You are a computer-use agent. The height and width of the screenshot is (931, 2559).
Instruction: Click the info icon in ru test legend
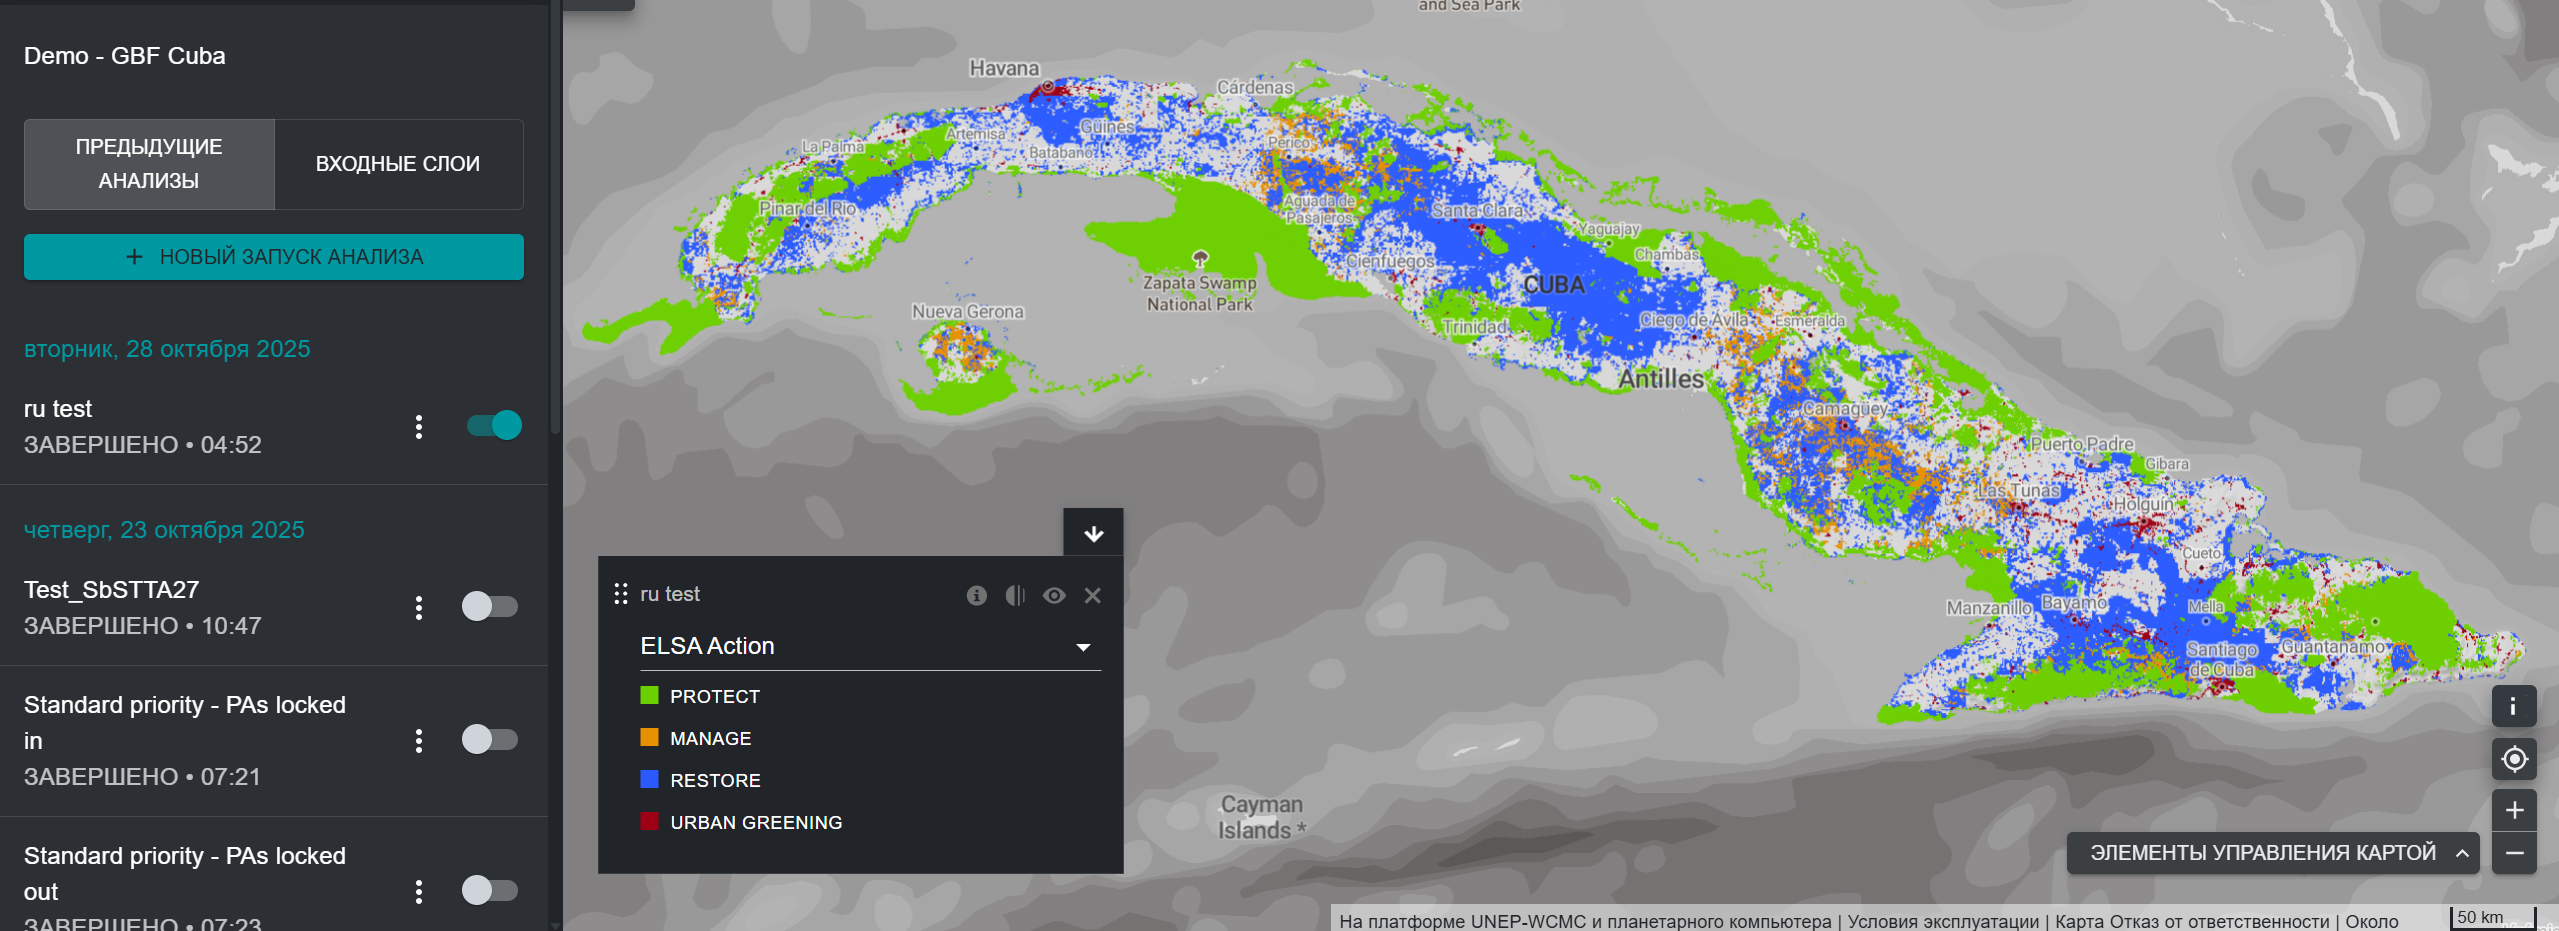(976, 595)
